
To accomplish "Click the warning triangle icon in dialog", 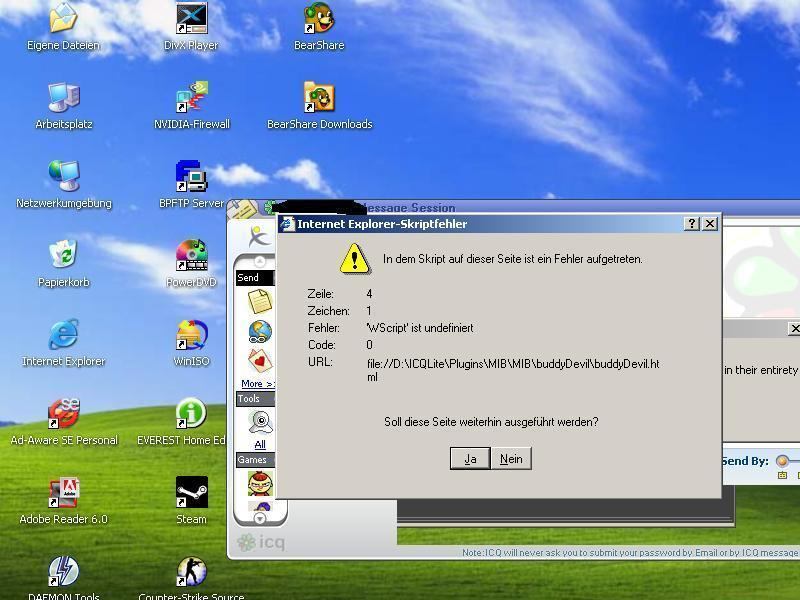I will (x=355, y=258).
